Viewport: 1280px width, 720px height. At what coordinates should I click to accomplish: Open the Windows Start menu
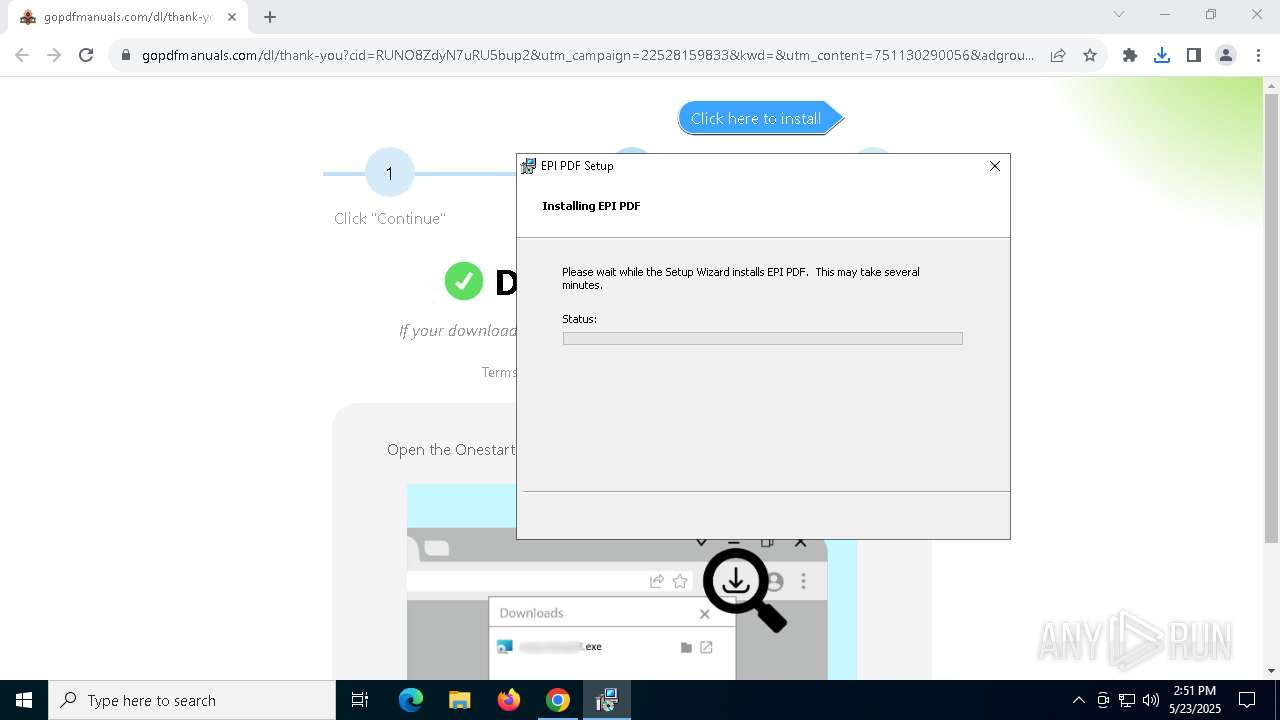click(x=24, y=700)
